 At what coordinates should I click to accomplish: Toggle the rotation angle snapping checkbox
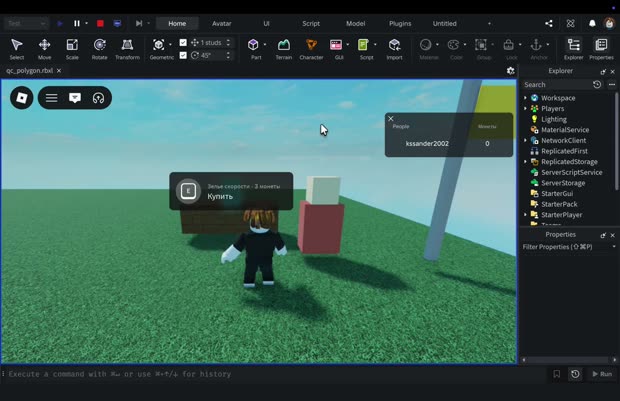[x=183, y=55]
